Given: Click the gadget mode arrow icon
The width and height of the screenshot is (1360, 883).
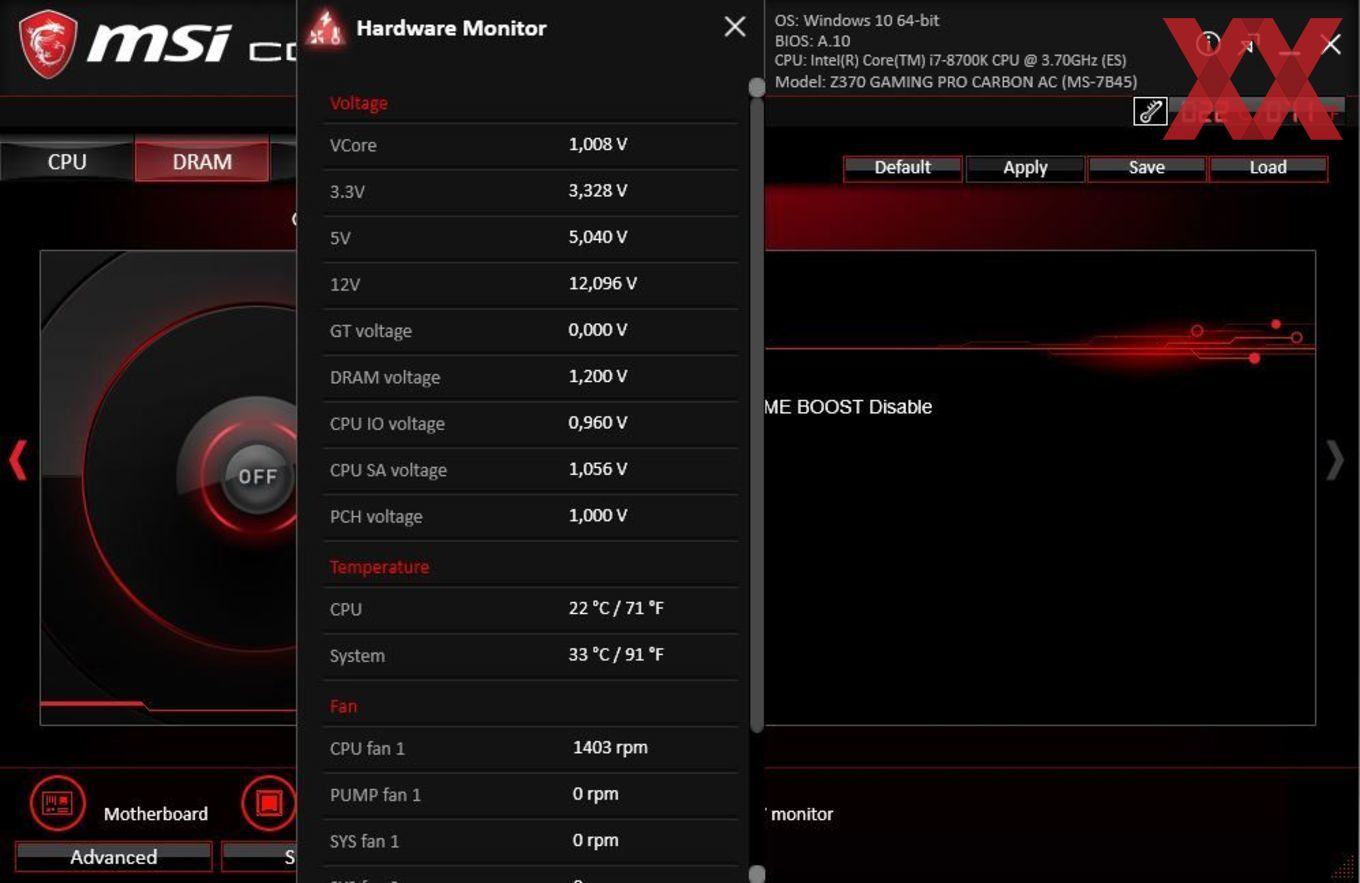Looking at the screenshot, I should [x=1249, y=44].
